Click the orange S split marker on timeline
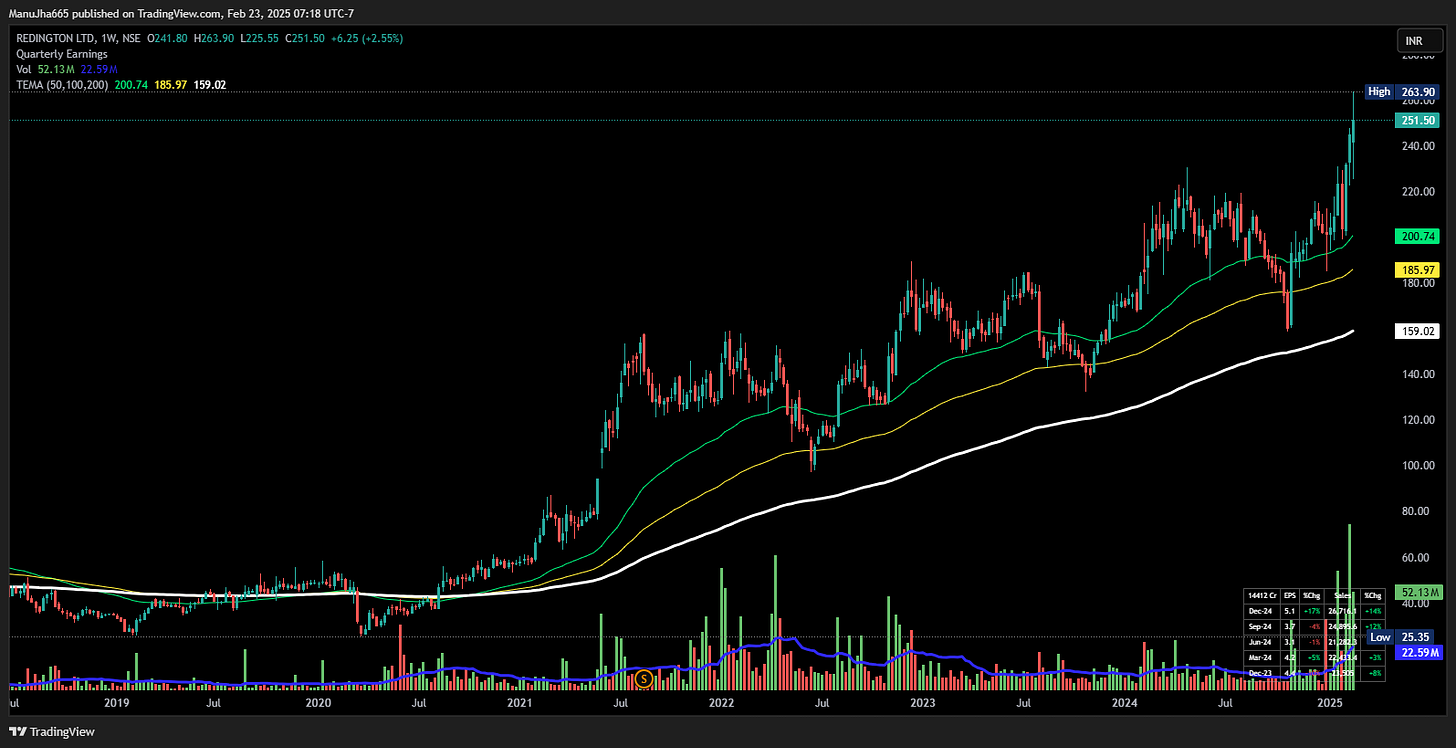 point(644,679)
